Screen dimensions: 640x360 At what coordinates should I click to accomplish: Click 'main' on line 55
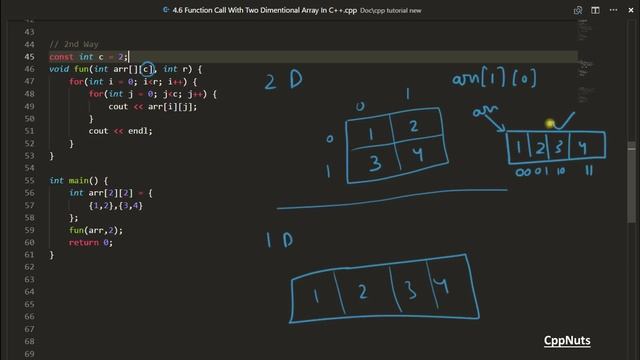click(x=79, y=180)
